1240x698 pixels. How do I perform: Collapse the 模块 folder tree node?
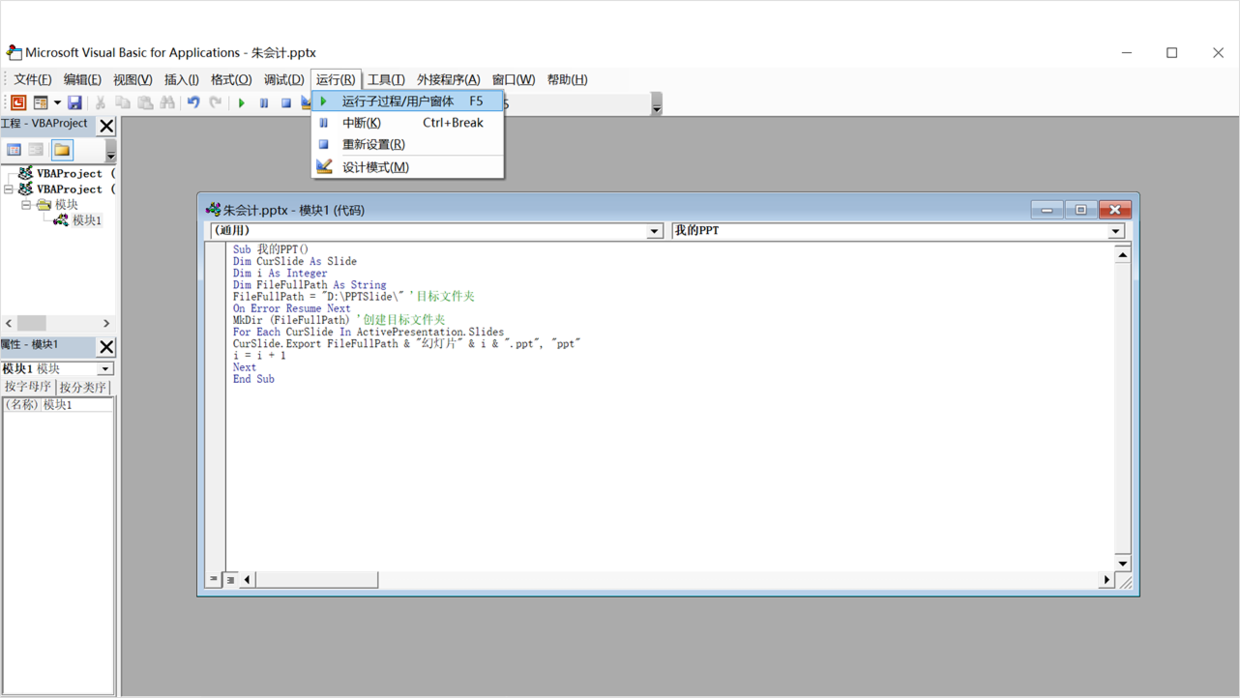[x=26, y=205]
